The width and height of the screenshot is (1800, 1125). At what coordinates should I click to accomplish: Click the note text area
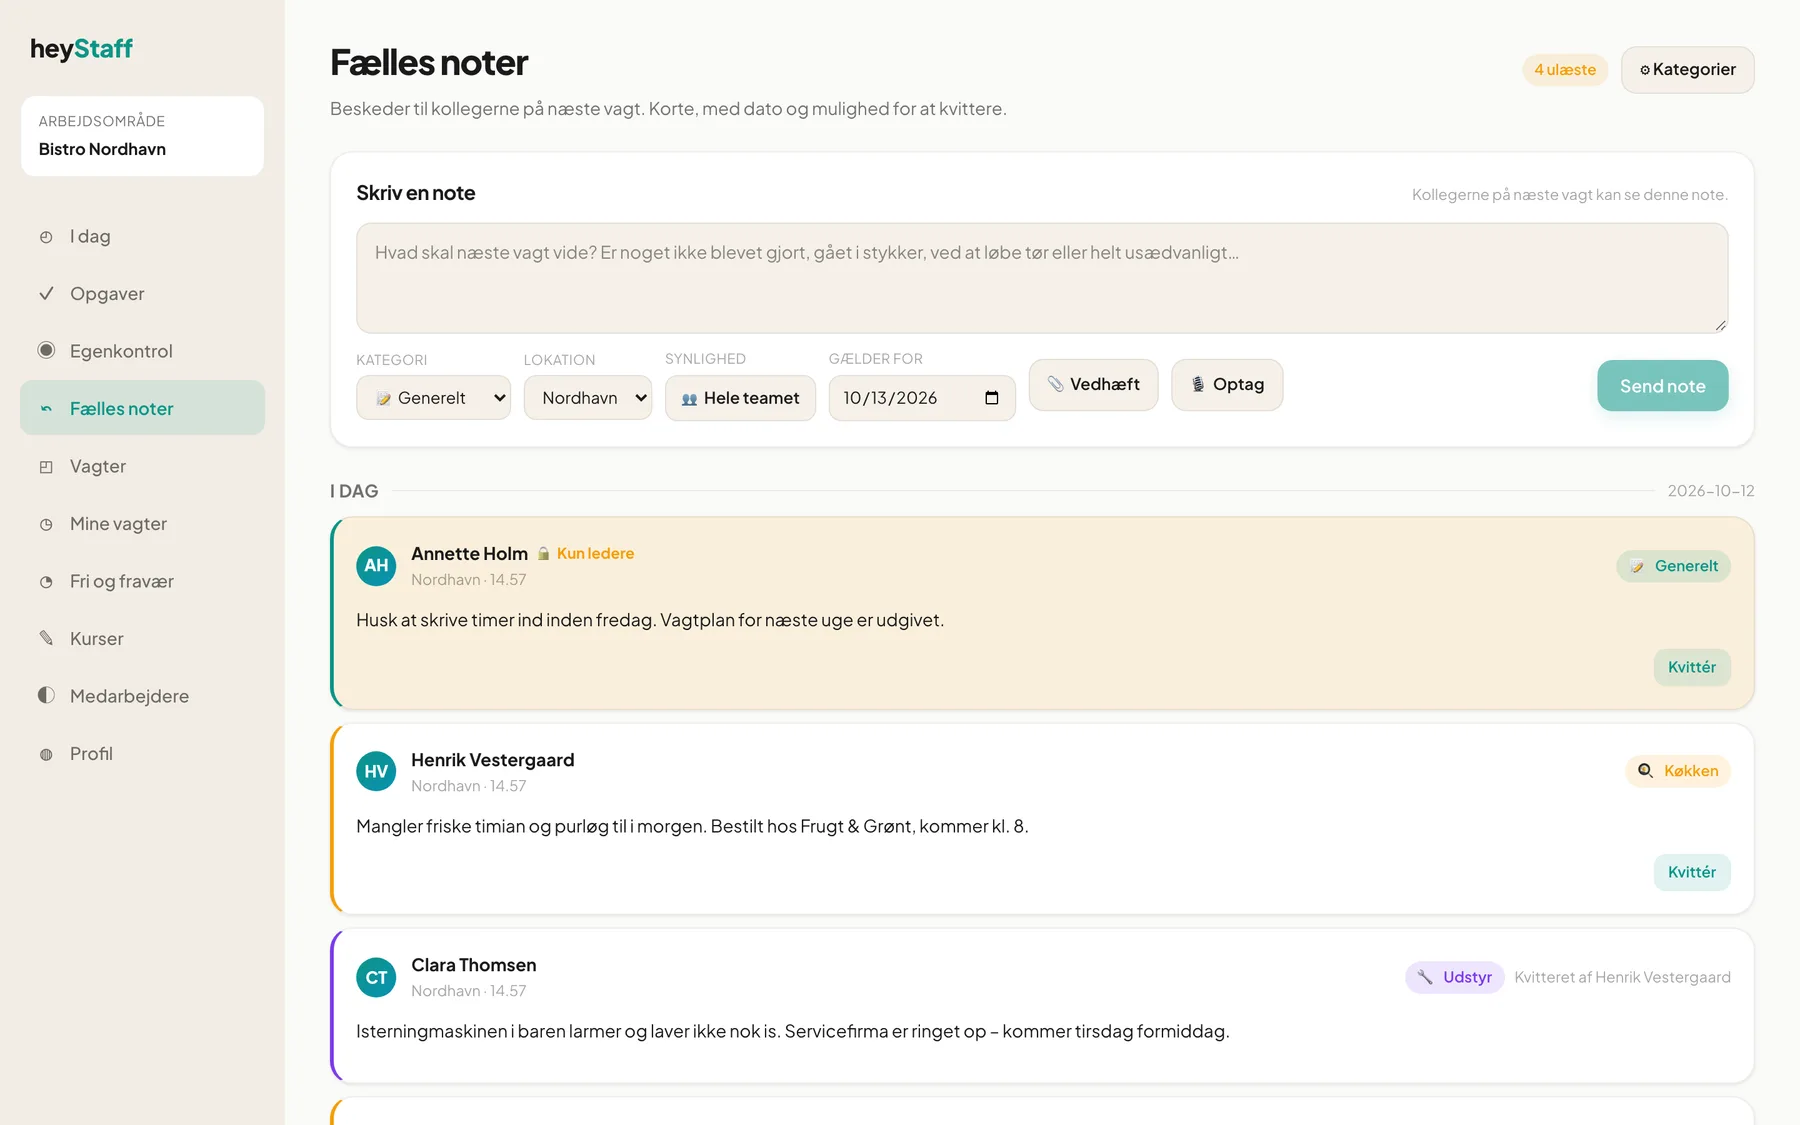coord(1042,278)
